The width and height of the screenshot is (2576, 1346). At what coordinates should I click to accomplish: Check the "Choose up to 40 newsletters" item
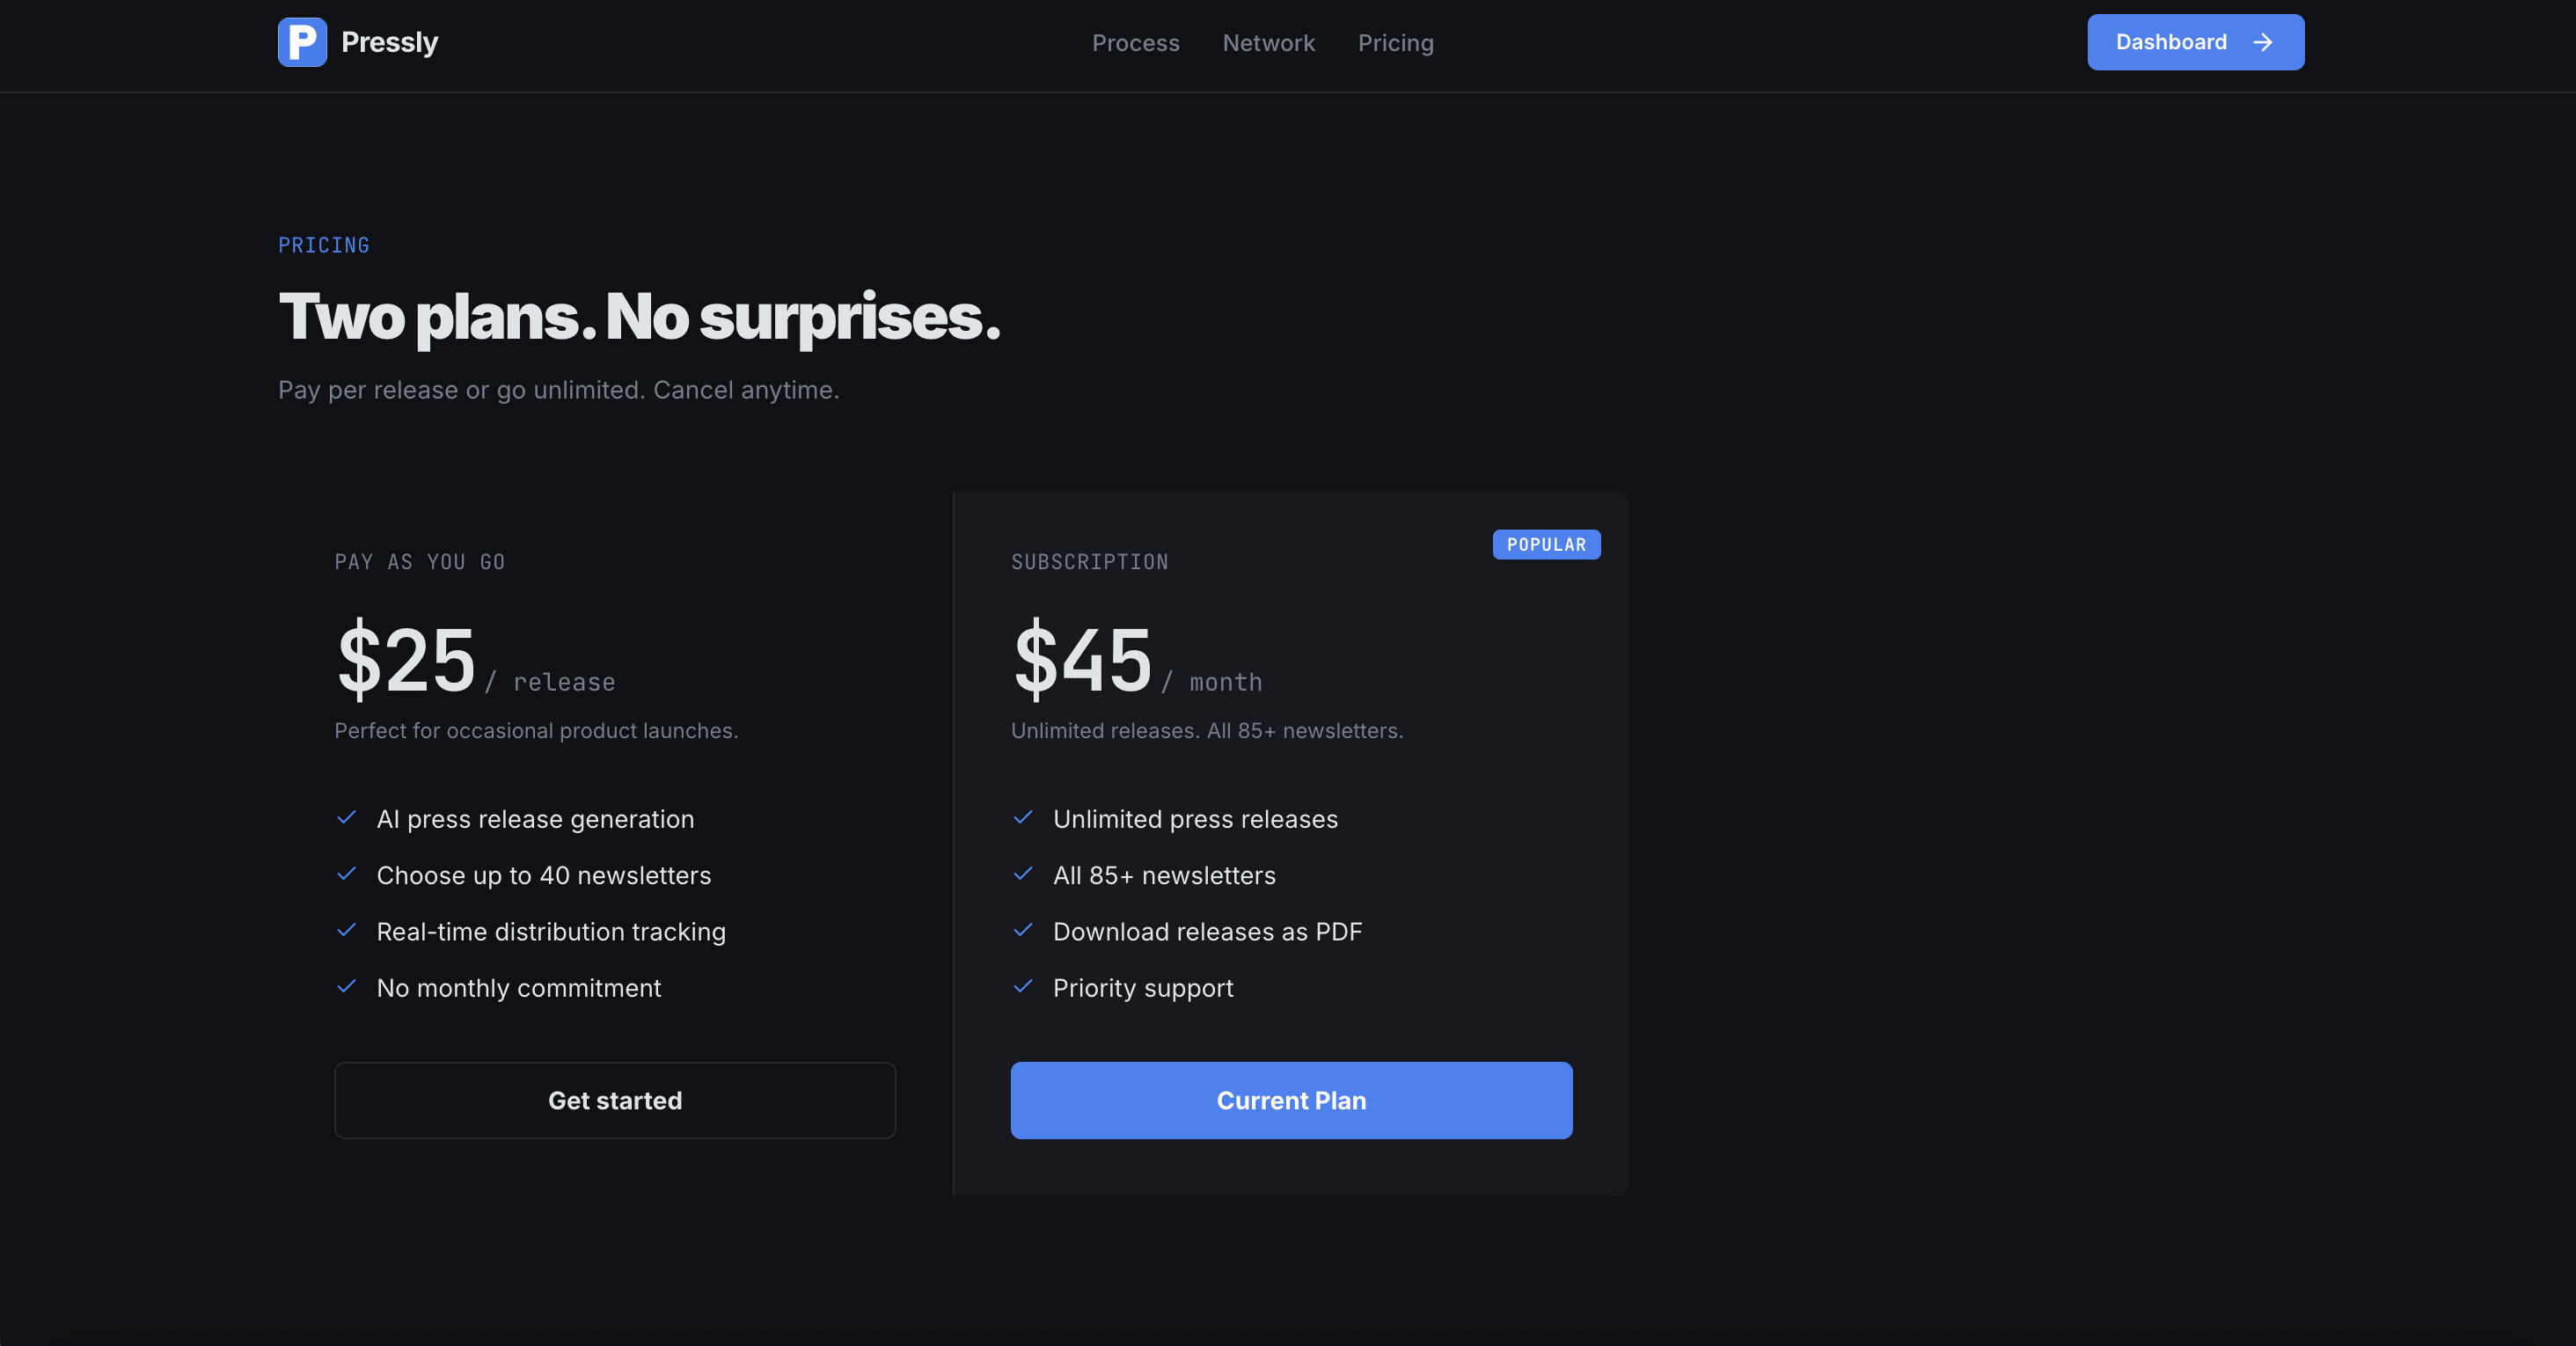(x=543, y=875)
